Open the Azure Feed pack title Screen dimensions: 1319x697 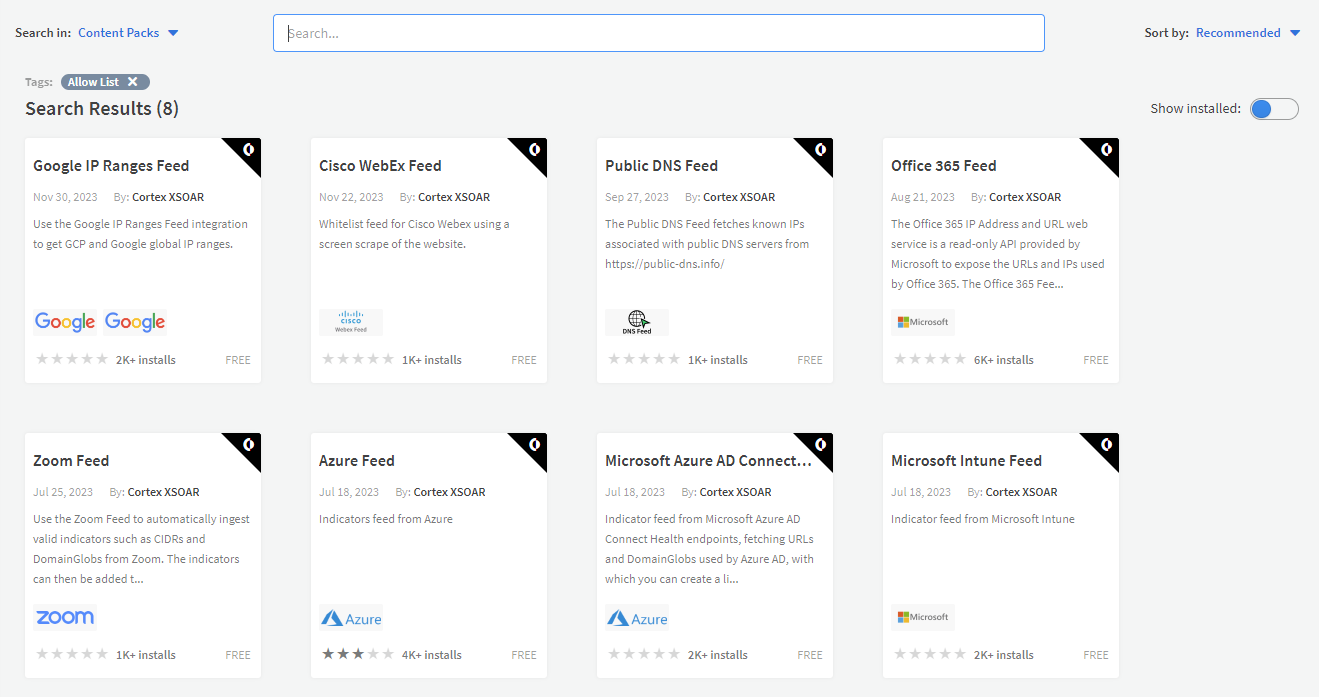coord(357,461)
